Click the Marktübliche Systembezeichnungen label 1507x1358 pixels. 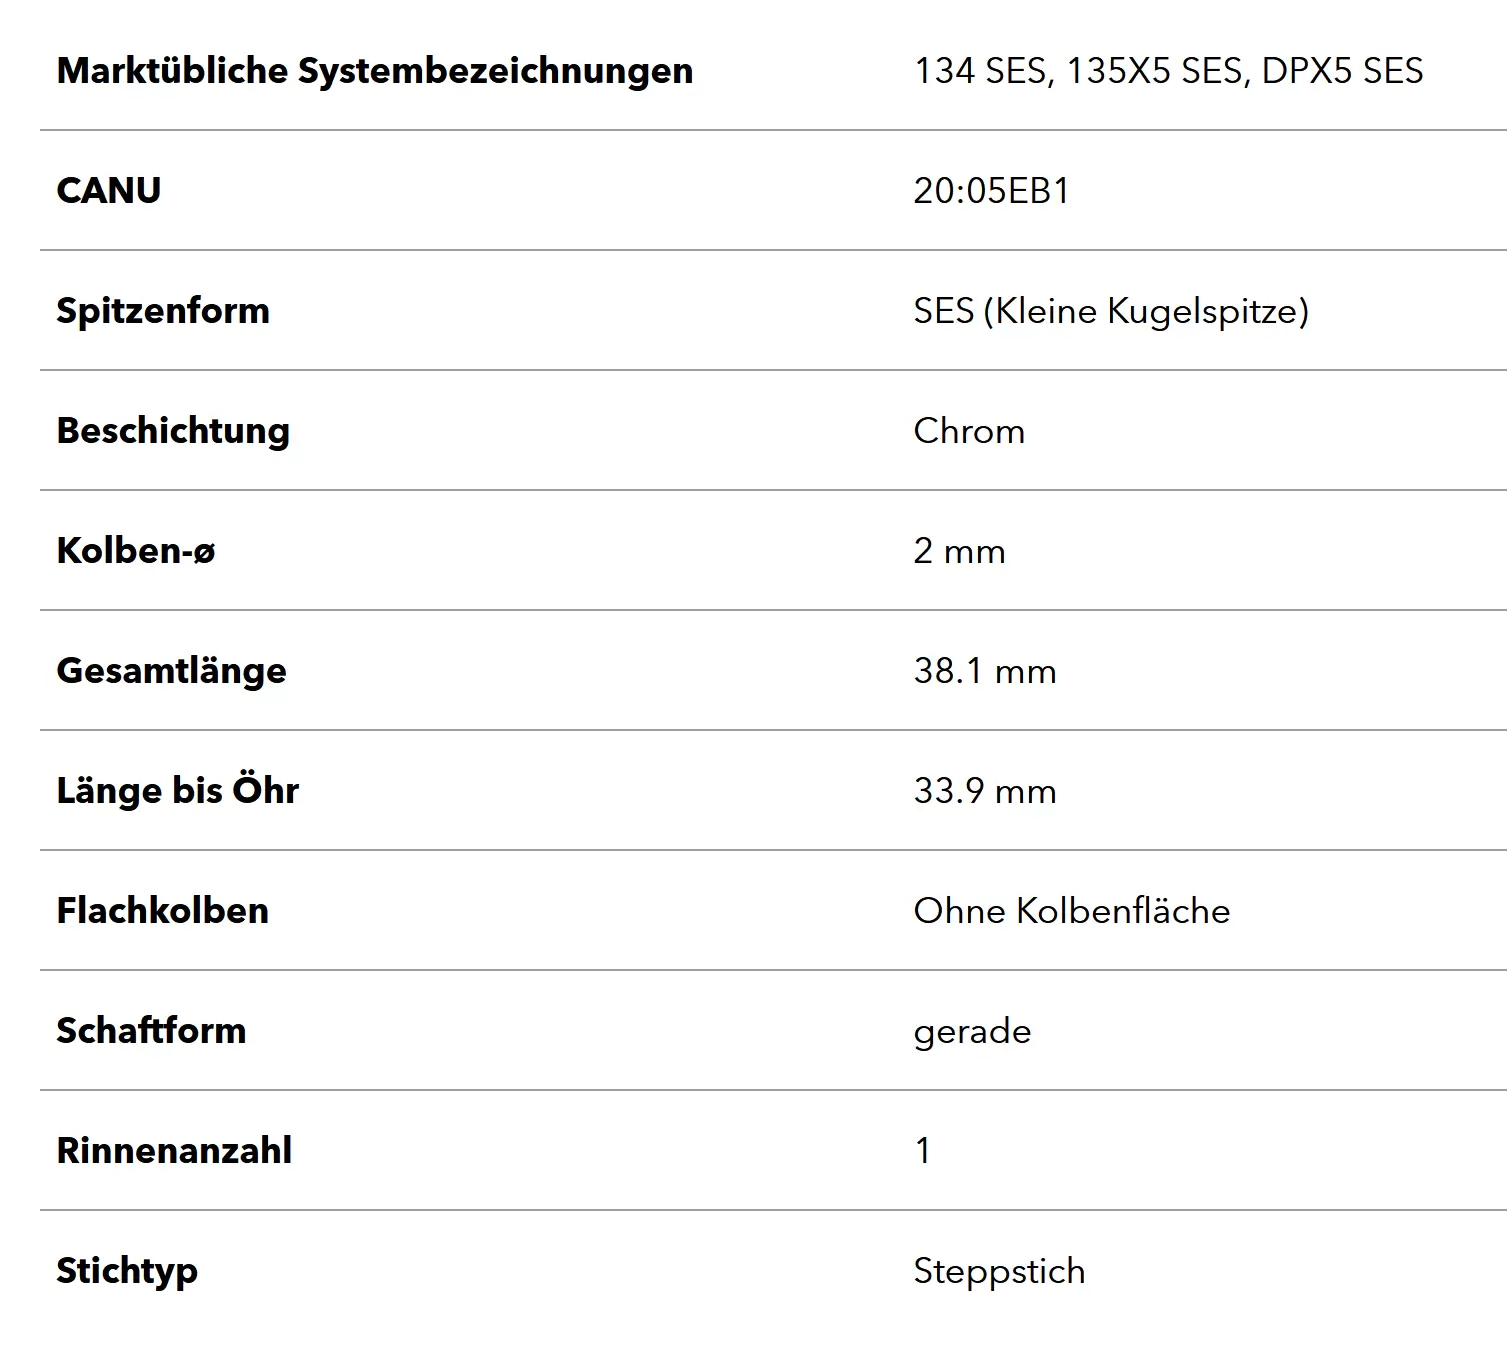tap(375, 71)
